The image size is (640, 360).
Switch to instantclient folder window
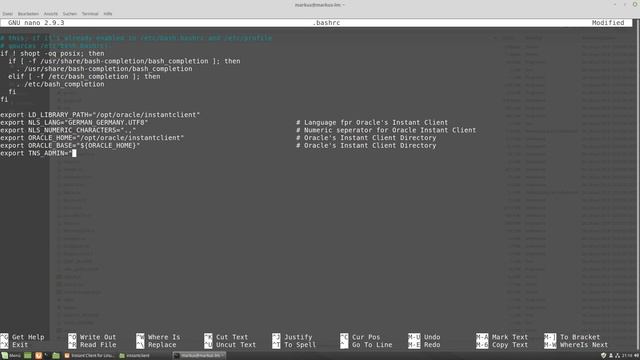click(135, 356)
